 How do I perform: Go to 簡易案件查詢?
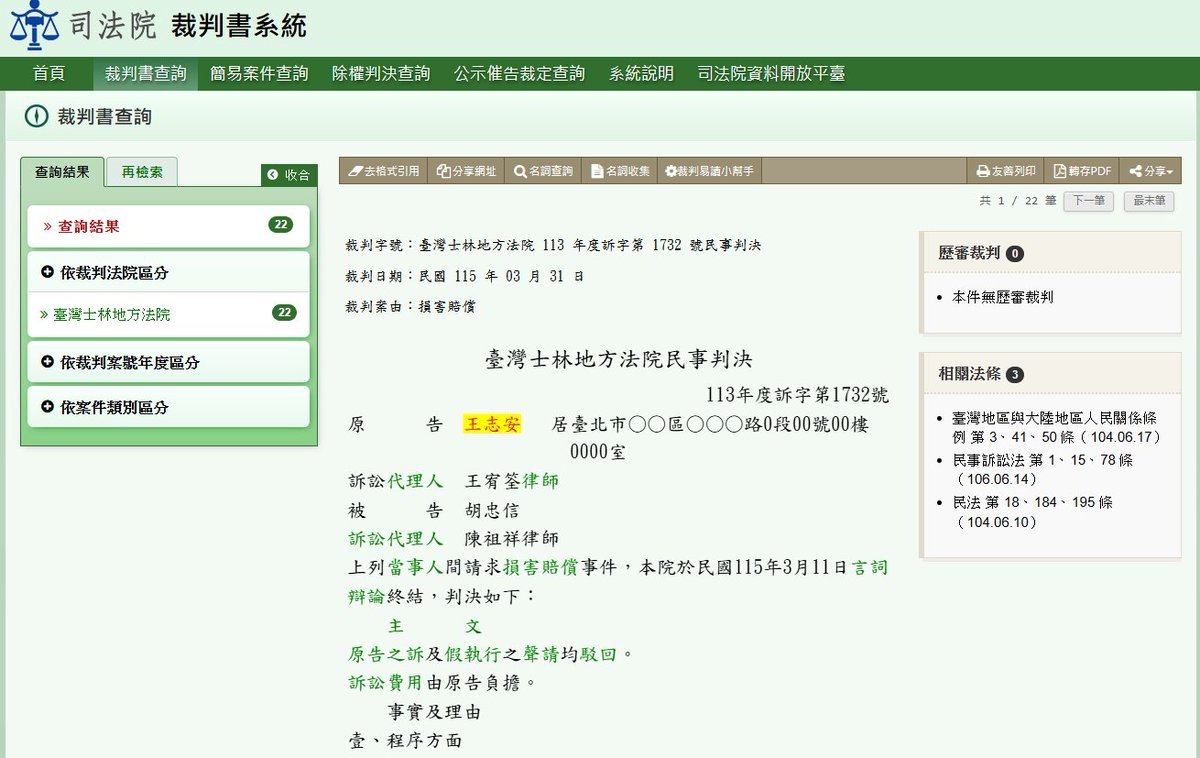(x=259, y=74)
